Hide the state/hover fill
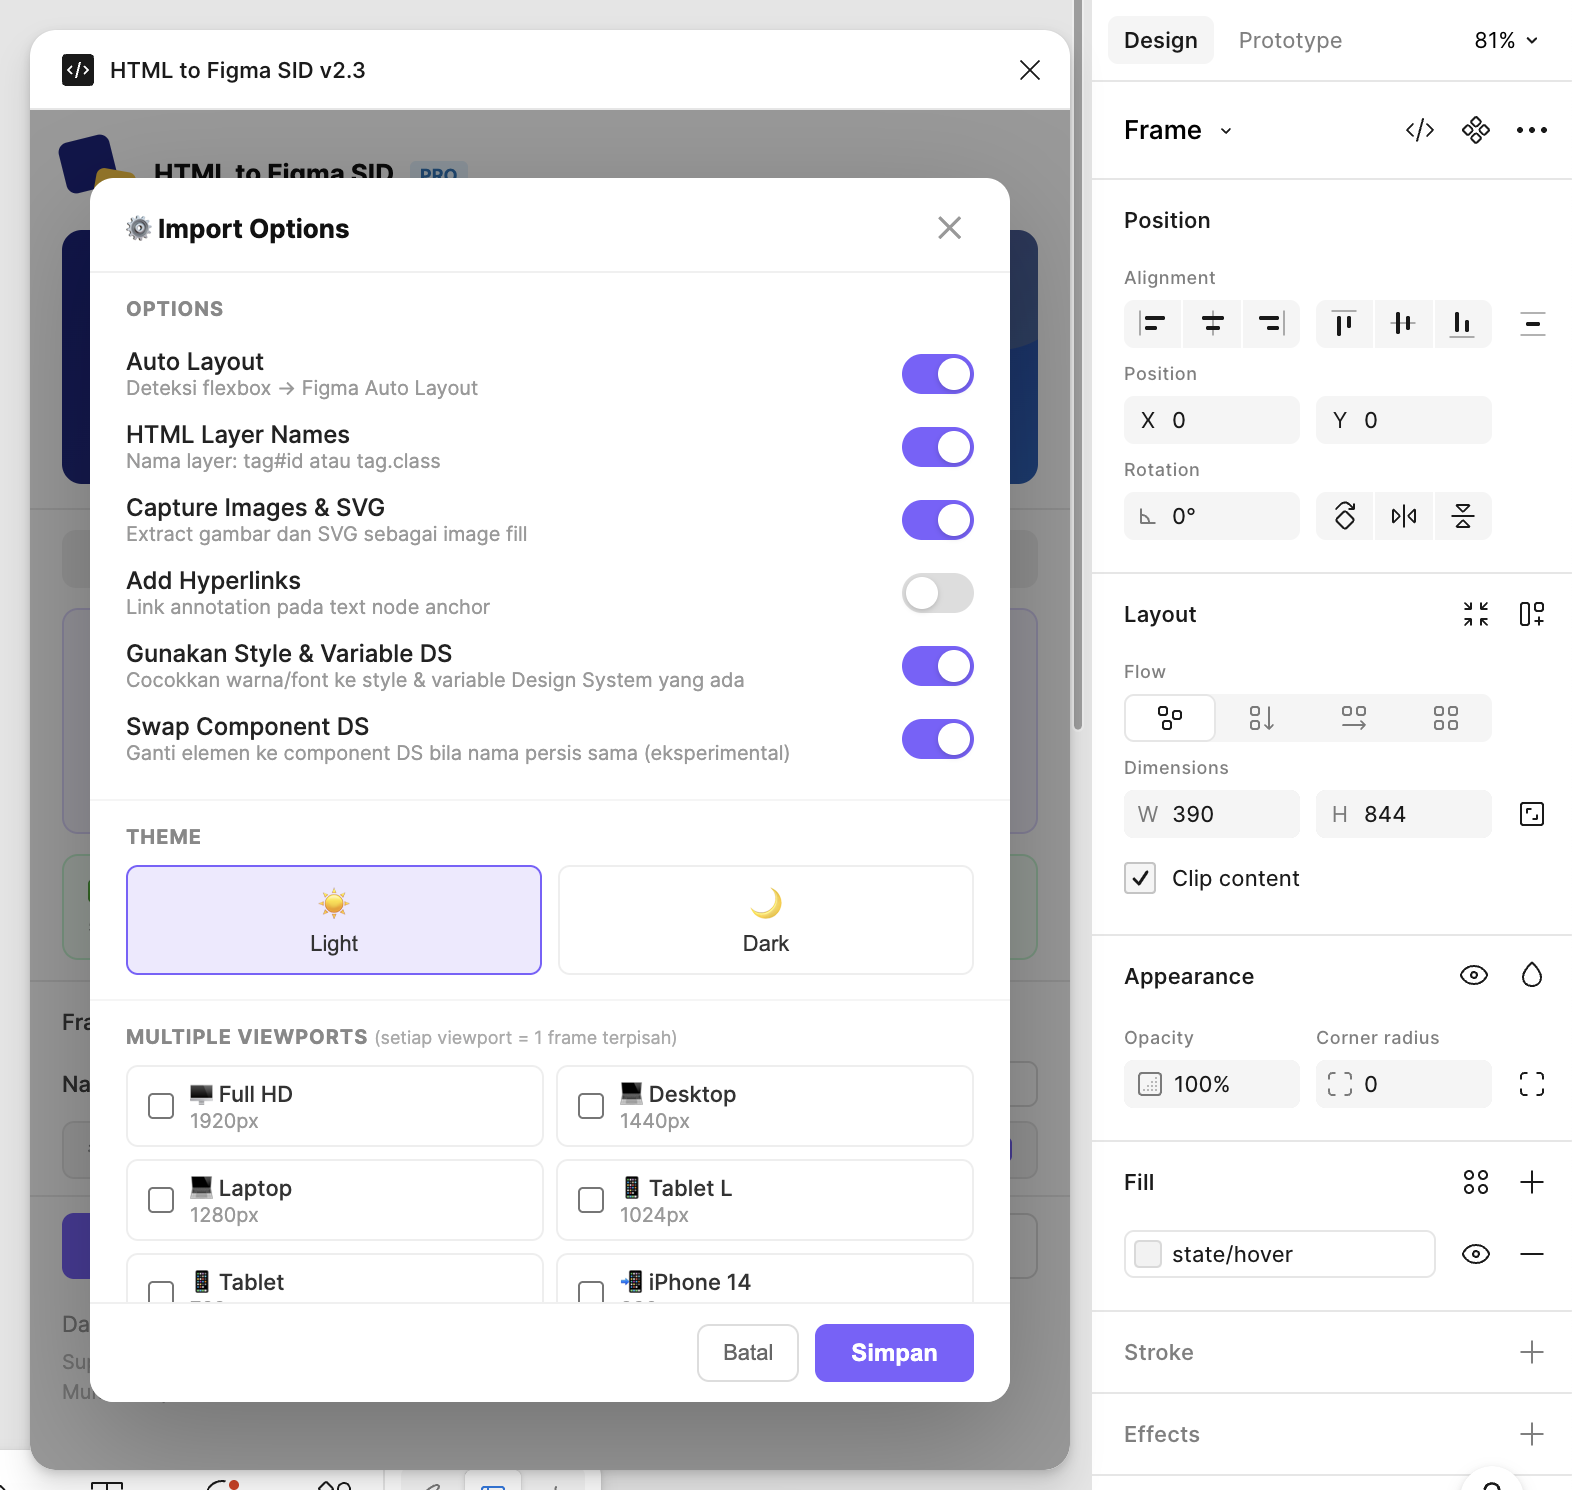 [1476, 1254]
